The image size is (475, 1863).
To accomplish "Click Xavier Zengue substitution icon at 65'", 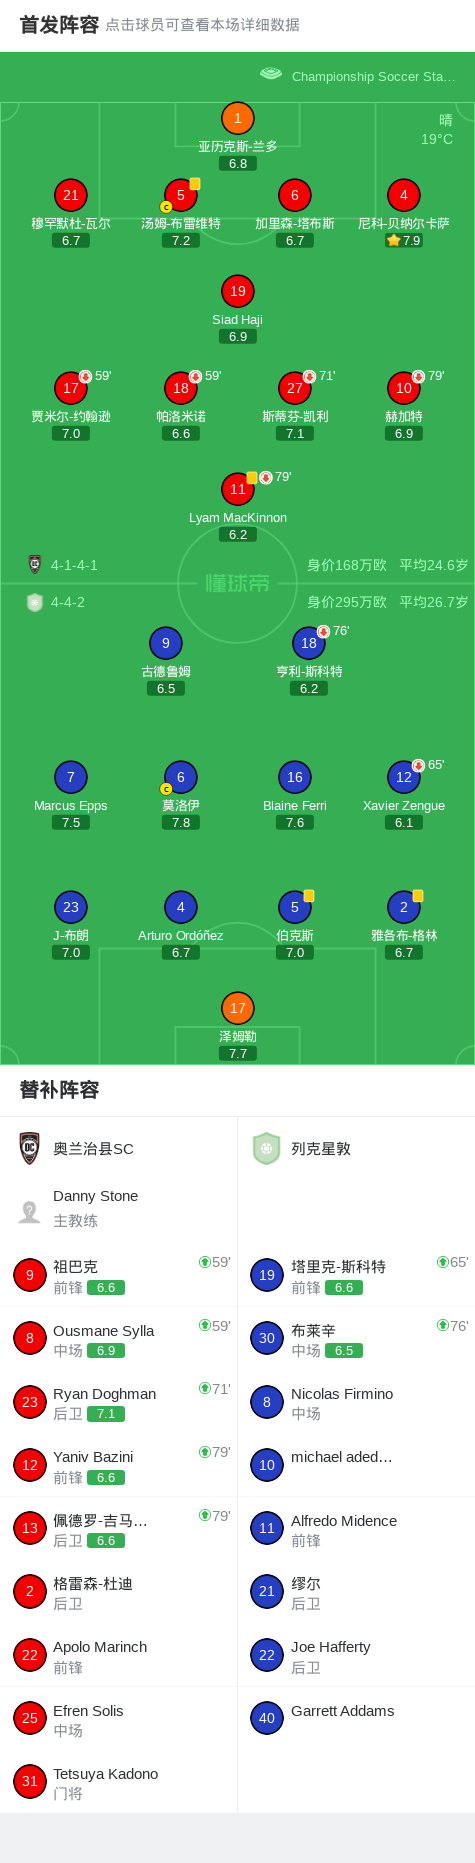I will (418, 765).
